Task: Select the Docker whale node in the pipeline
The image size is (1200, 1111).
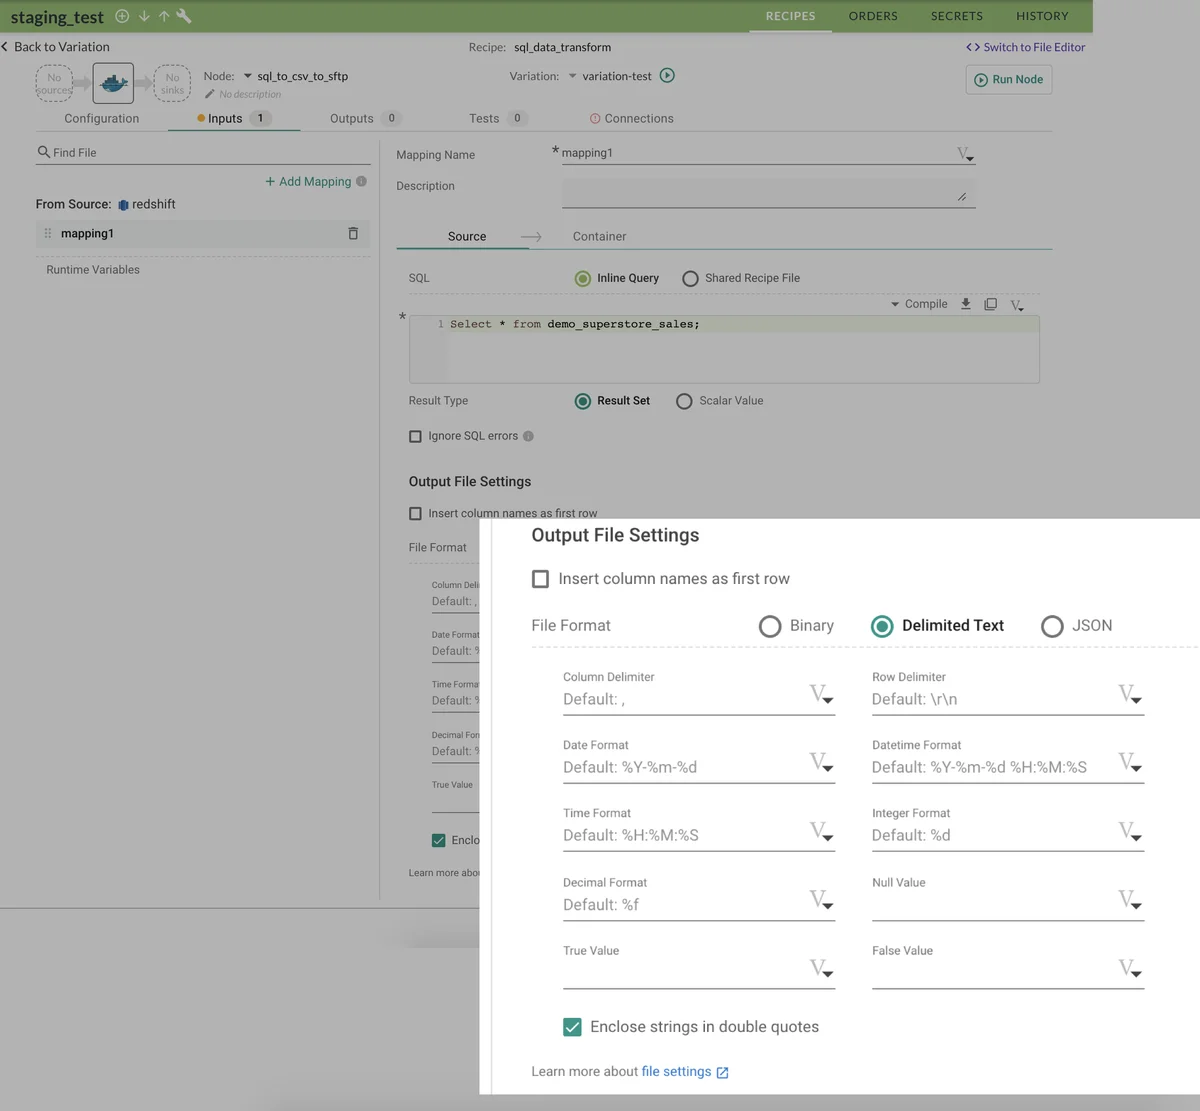Action: tap(113, 83)
